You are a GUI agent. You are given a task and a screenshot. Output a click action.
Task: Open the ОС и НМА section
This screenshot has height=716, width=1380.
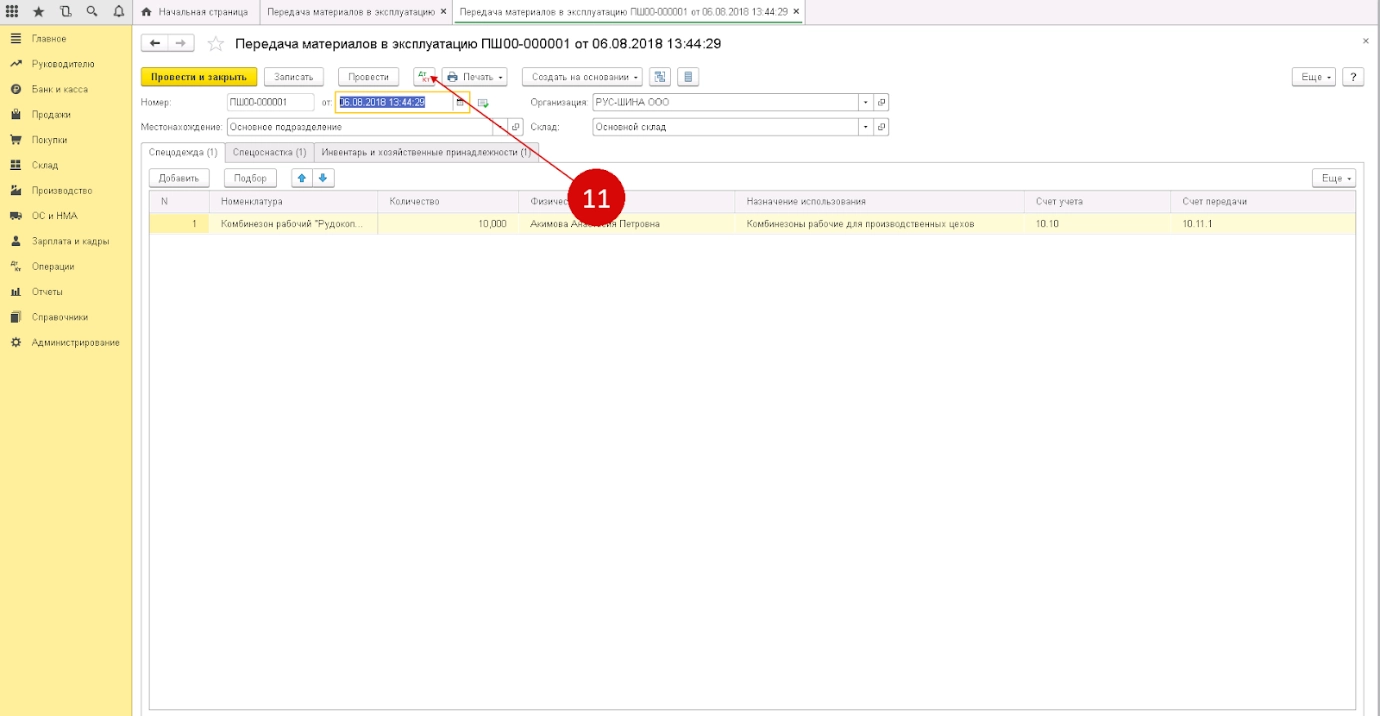(x=54, y=216)
